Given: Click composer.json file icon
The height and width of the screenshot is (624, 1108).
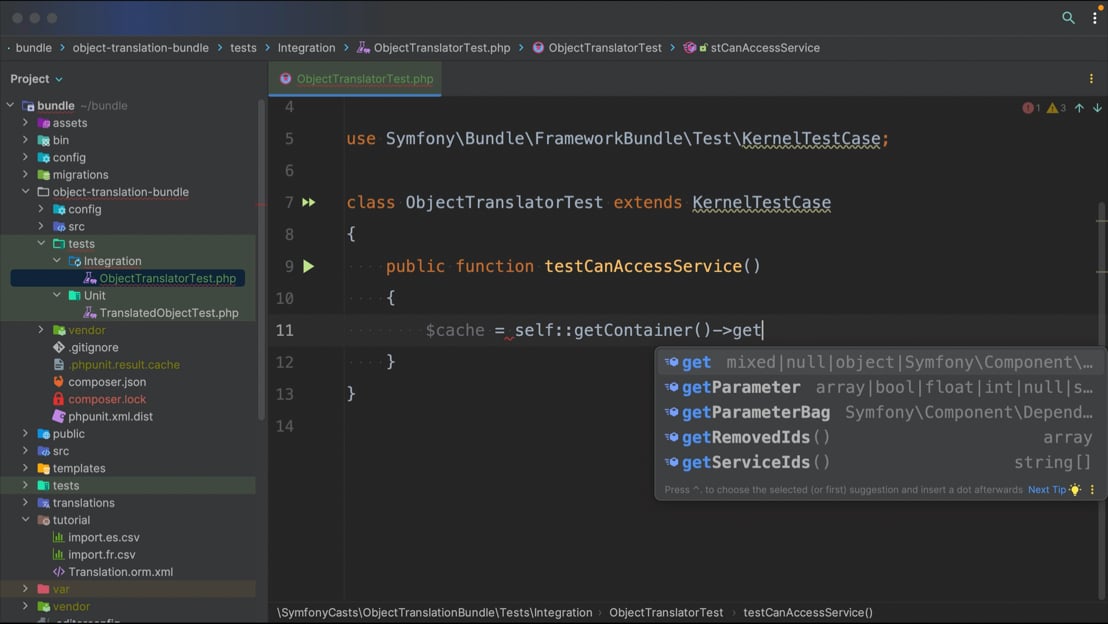Looking at the screenshot, I should coord(59,382).
